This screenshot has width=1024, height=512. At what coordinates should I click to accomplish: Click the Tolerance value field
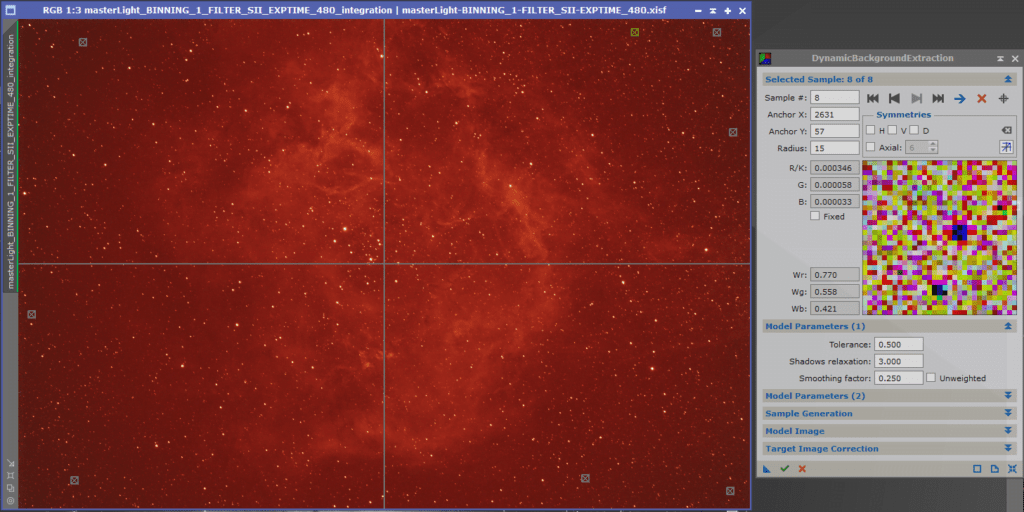[x=899, y=344]
